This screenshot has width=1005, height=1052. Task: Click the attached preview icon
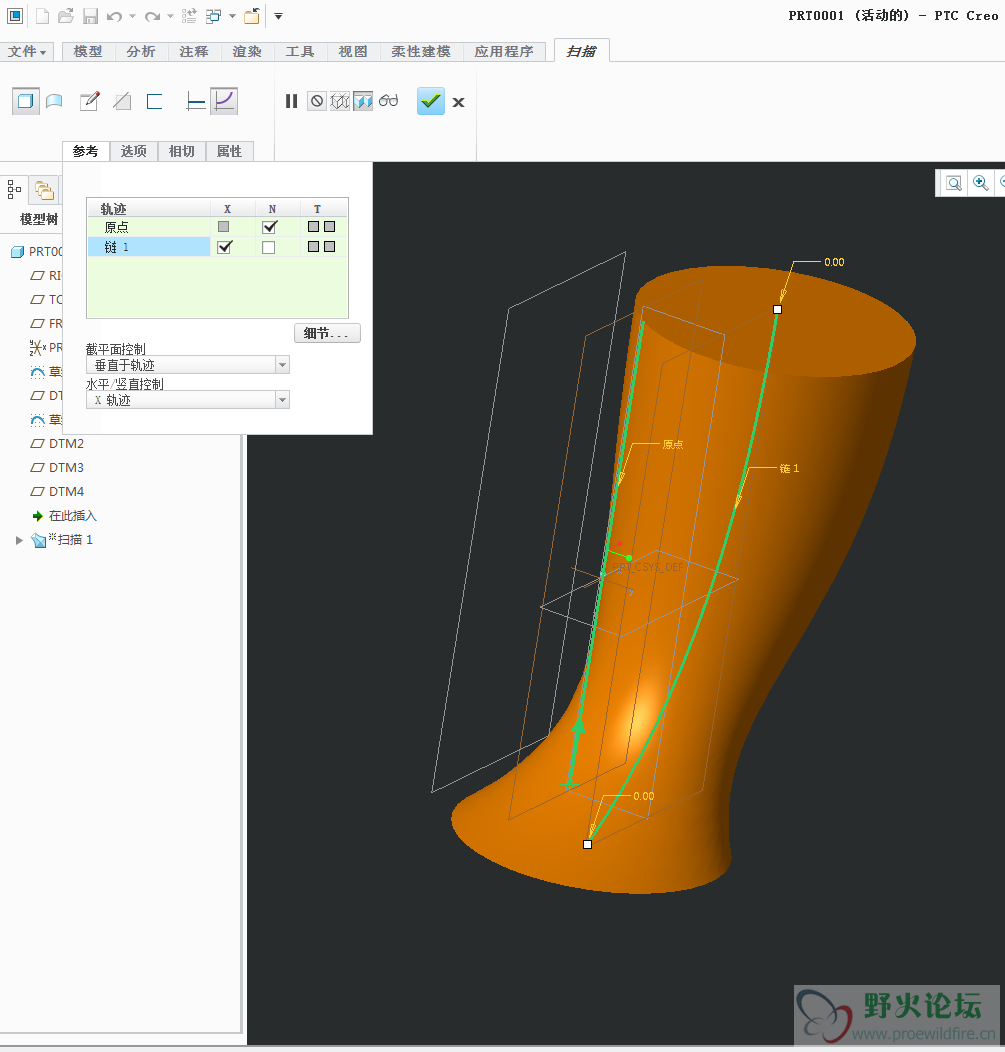[x=363, y=101]
